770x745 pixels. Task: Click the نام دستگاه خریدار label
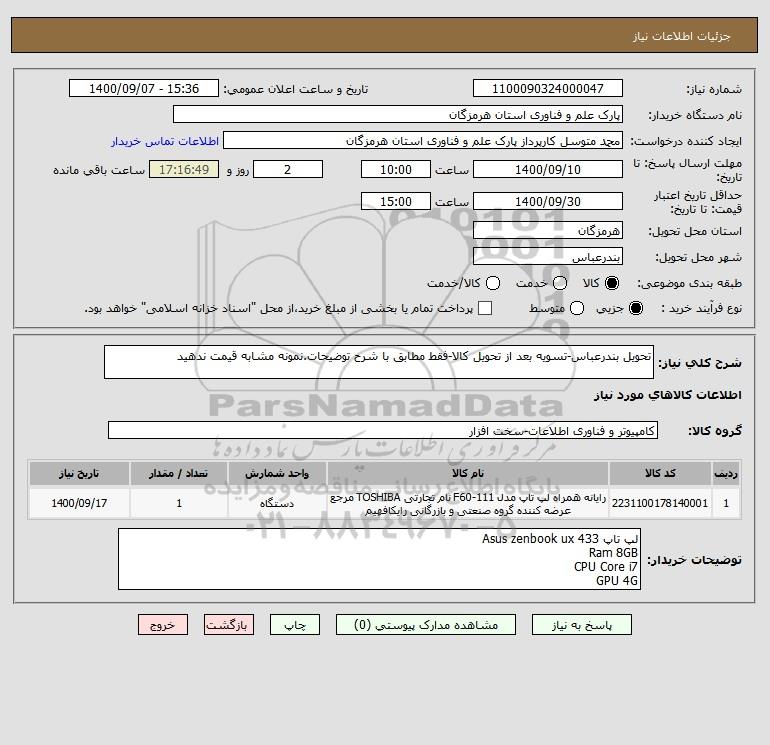pos(695,115)
